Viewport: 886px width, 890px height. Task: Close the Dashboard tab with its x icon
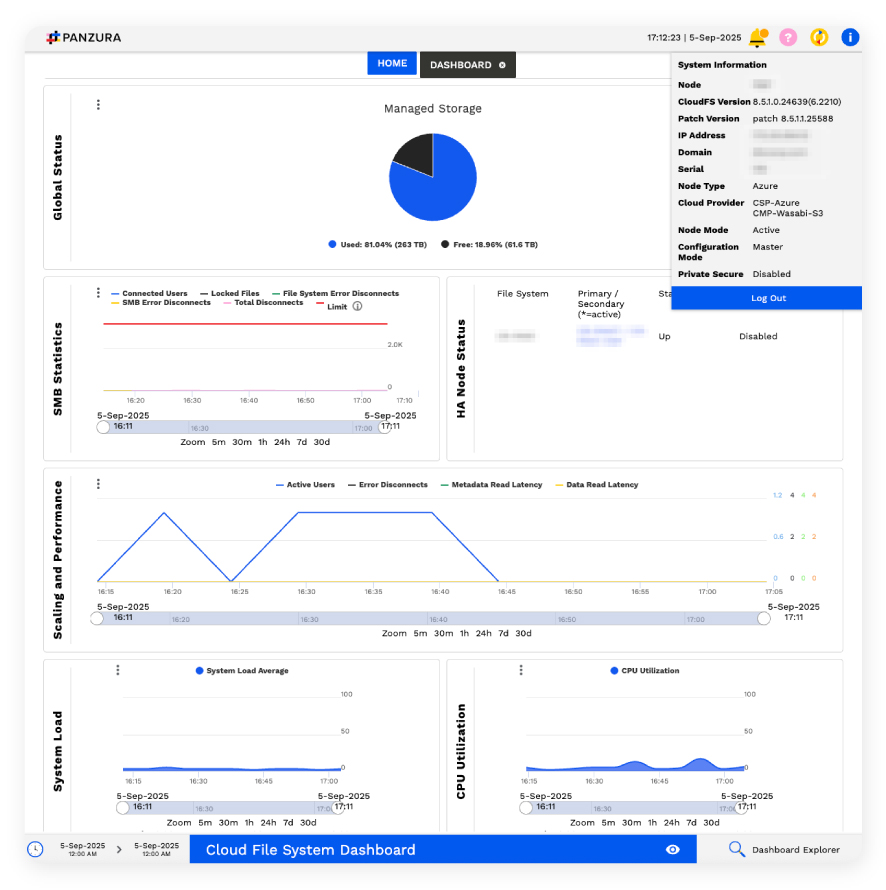pos(502,65)
